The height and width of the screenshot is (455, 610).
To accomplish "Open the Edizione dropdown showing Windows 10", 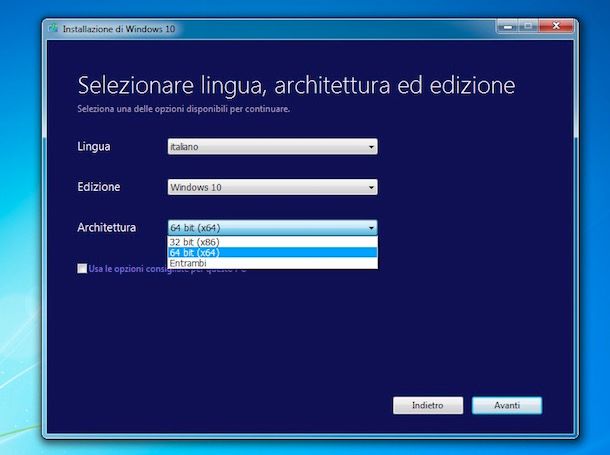I will (x=272, y=187).
